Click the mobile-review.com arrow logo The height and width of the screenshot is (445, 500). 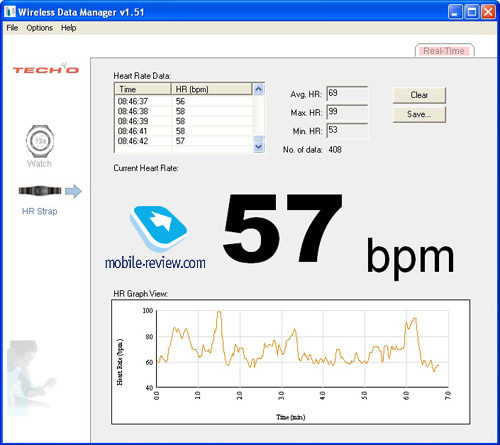[x=158, y=228]
